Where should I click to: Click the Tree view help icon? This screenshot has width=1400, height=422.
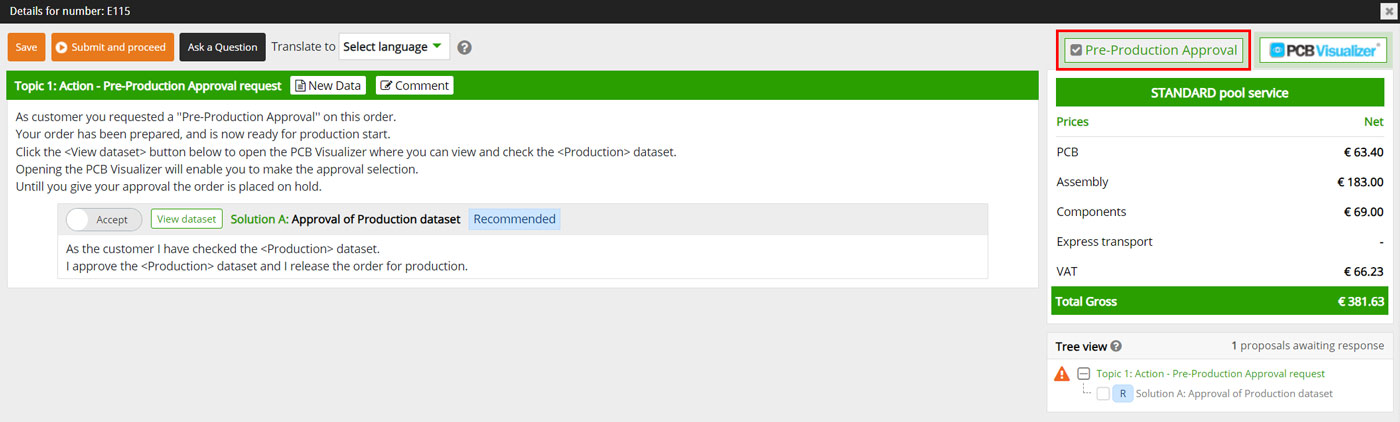(1116, 347)
